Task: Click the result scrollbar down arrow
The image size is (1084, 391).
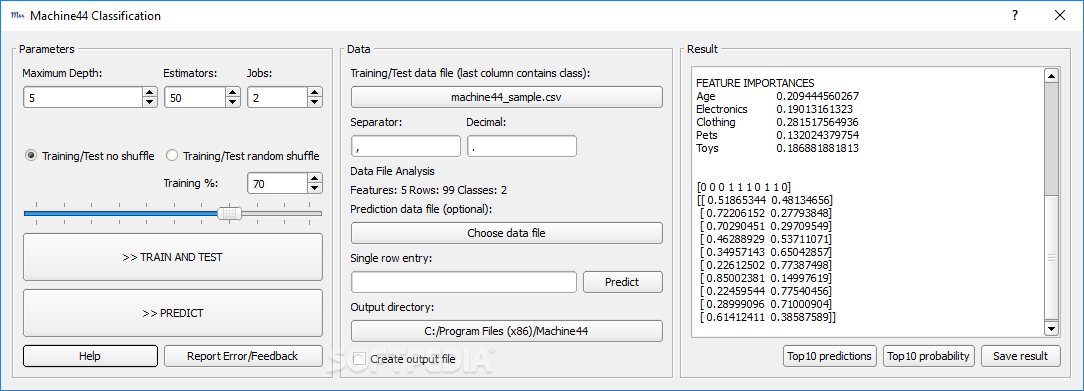Action: pos(1051,329)
